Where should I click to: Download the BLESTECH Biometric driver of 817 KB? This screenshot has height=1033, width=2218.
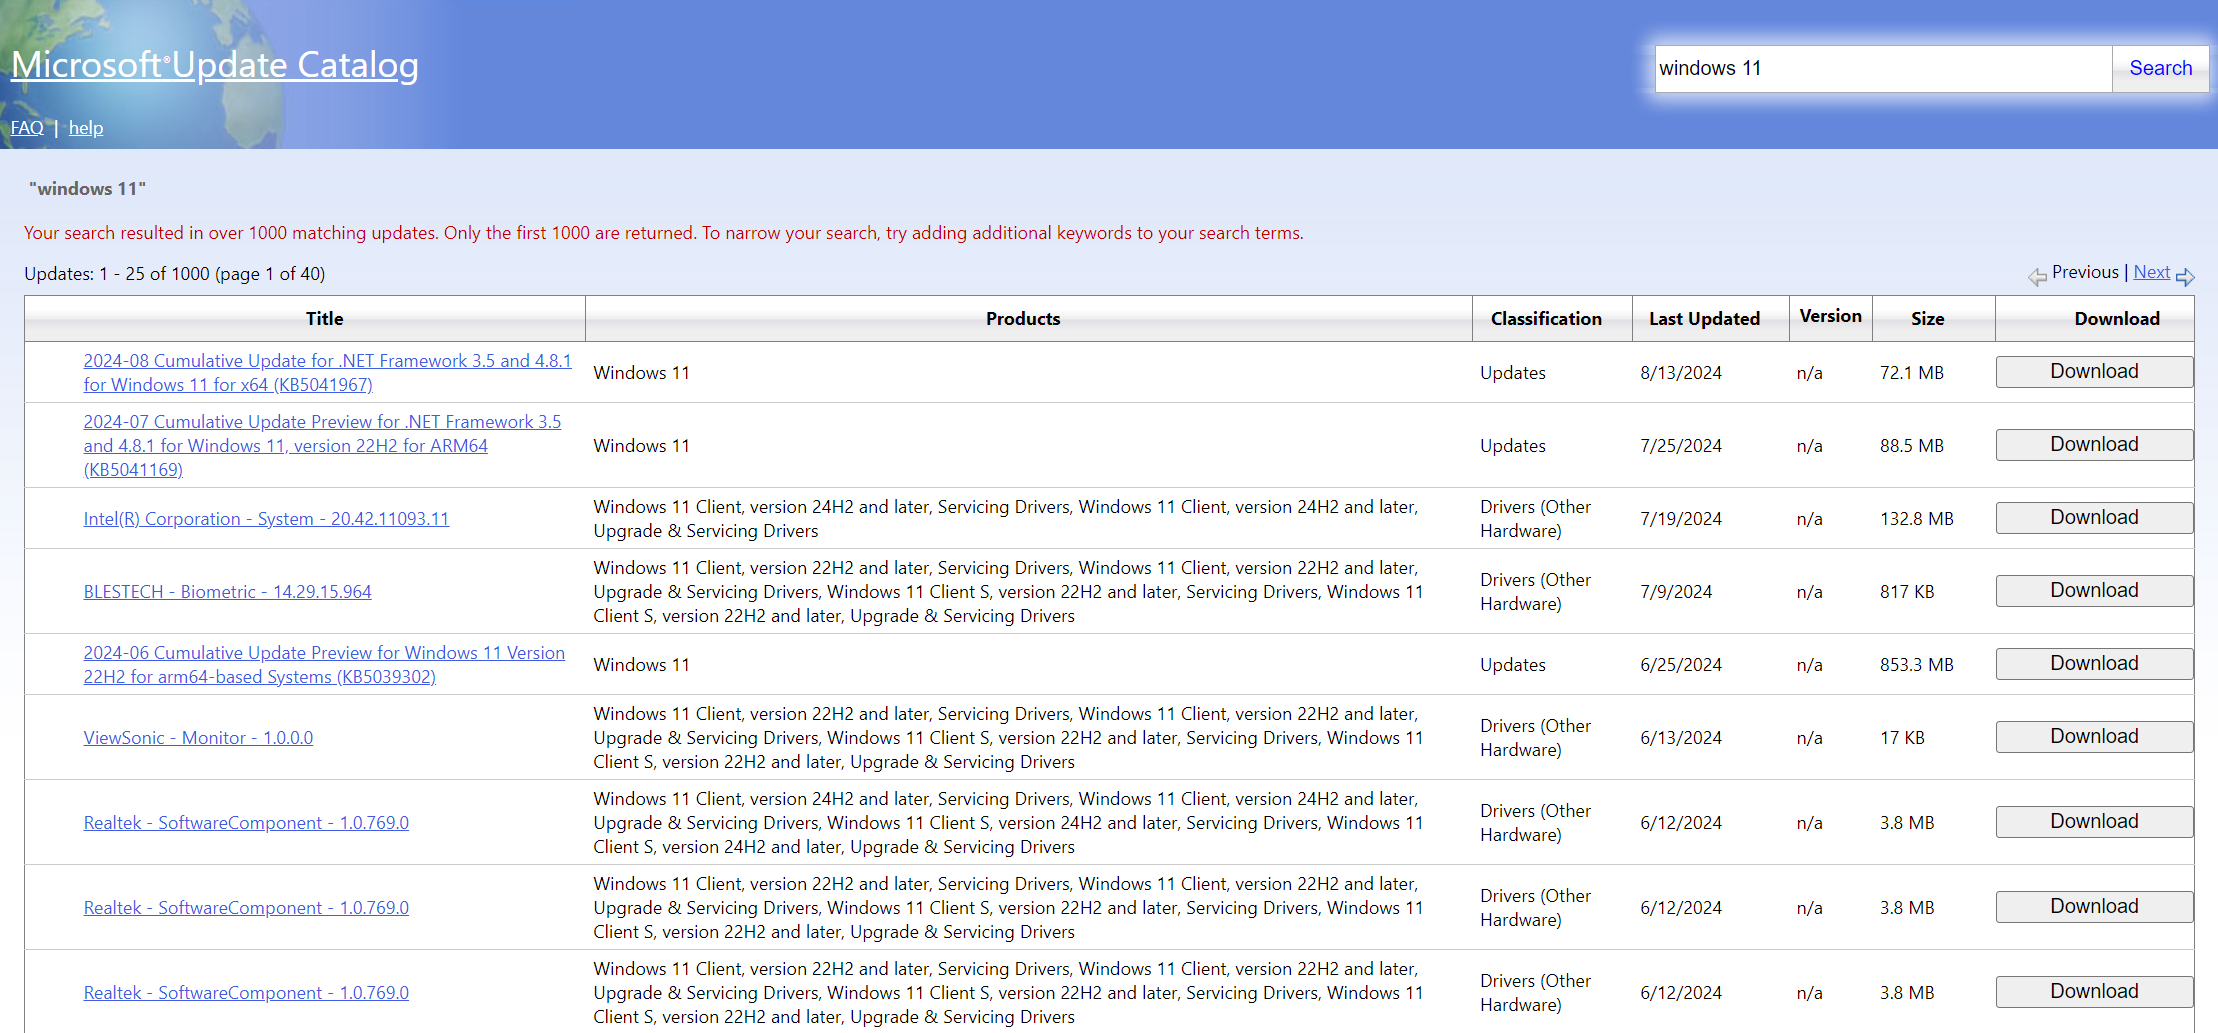click(x=2094, y=591)
